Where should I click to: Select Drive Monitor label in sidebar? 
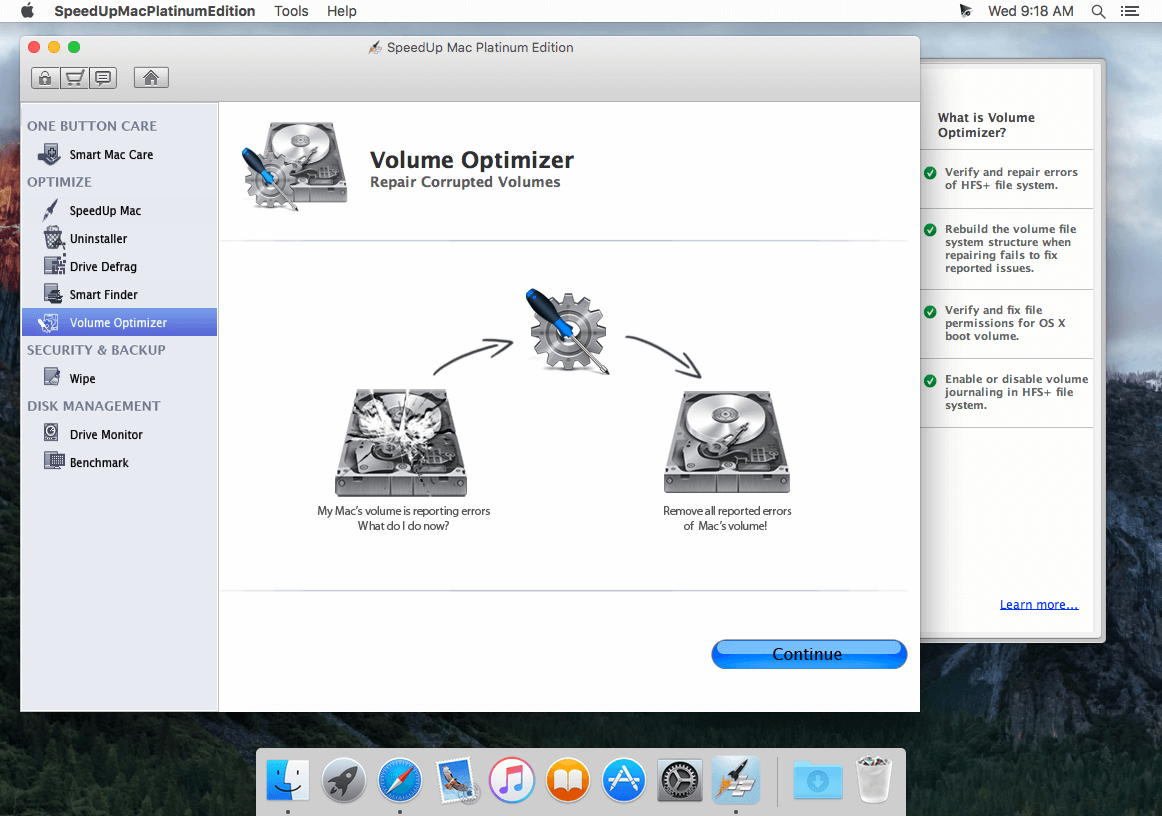(106, 434)
